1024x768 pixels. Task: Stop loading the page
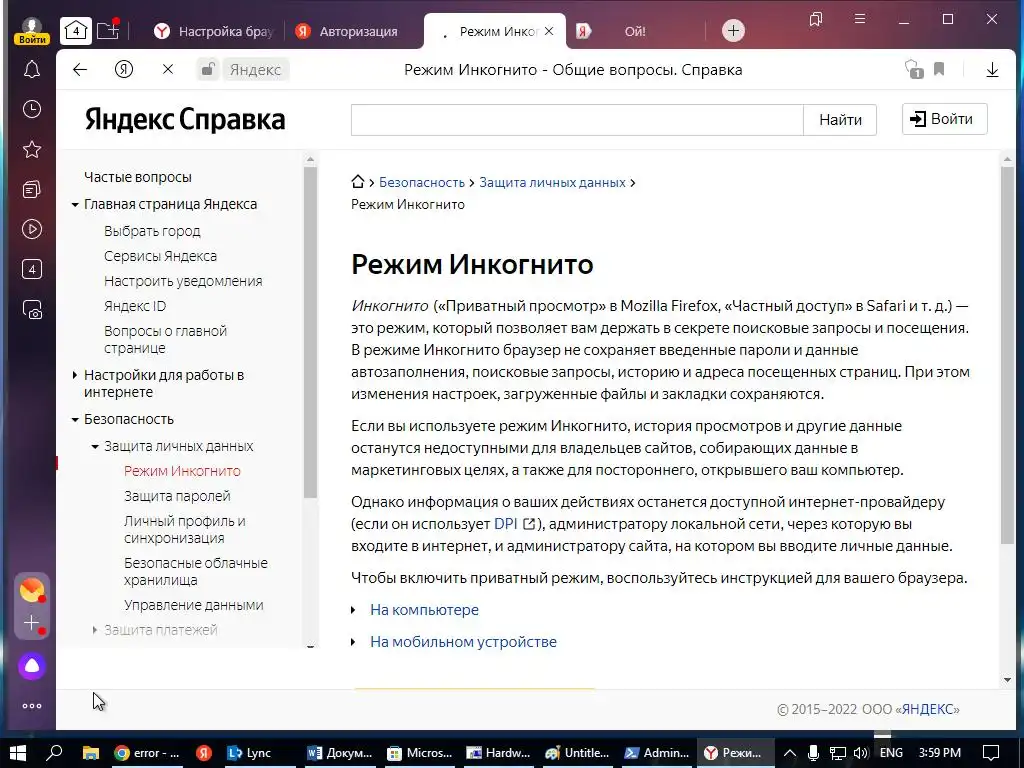pyautogui.click(x=168, y=69)
